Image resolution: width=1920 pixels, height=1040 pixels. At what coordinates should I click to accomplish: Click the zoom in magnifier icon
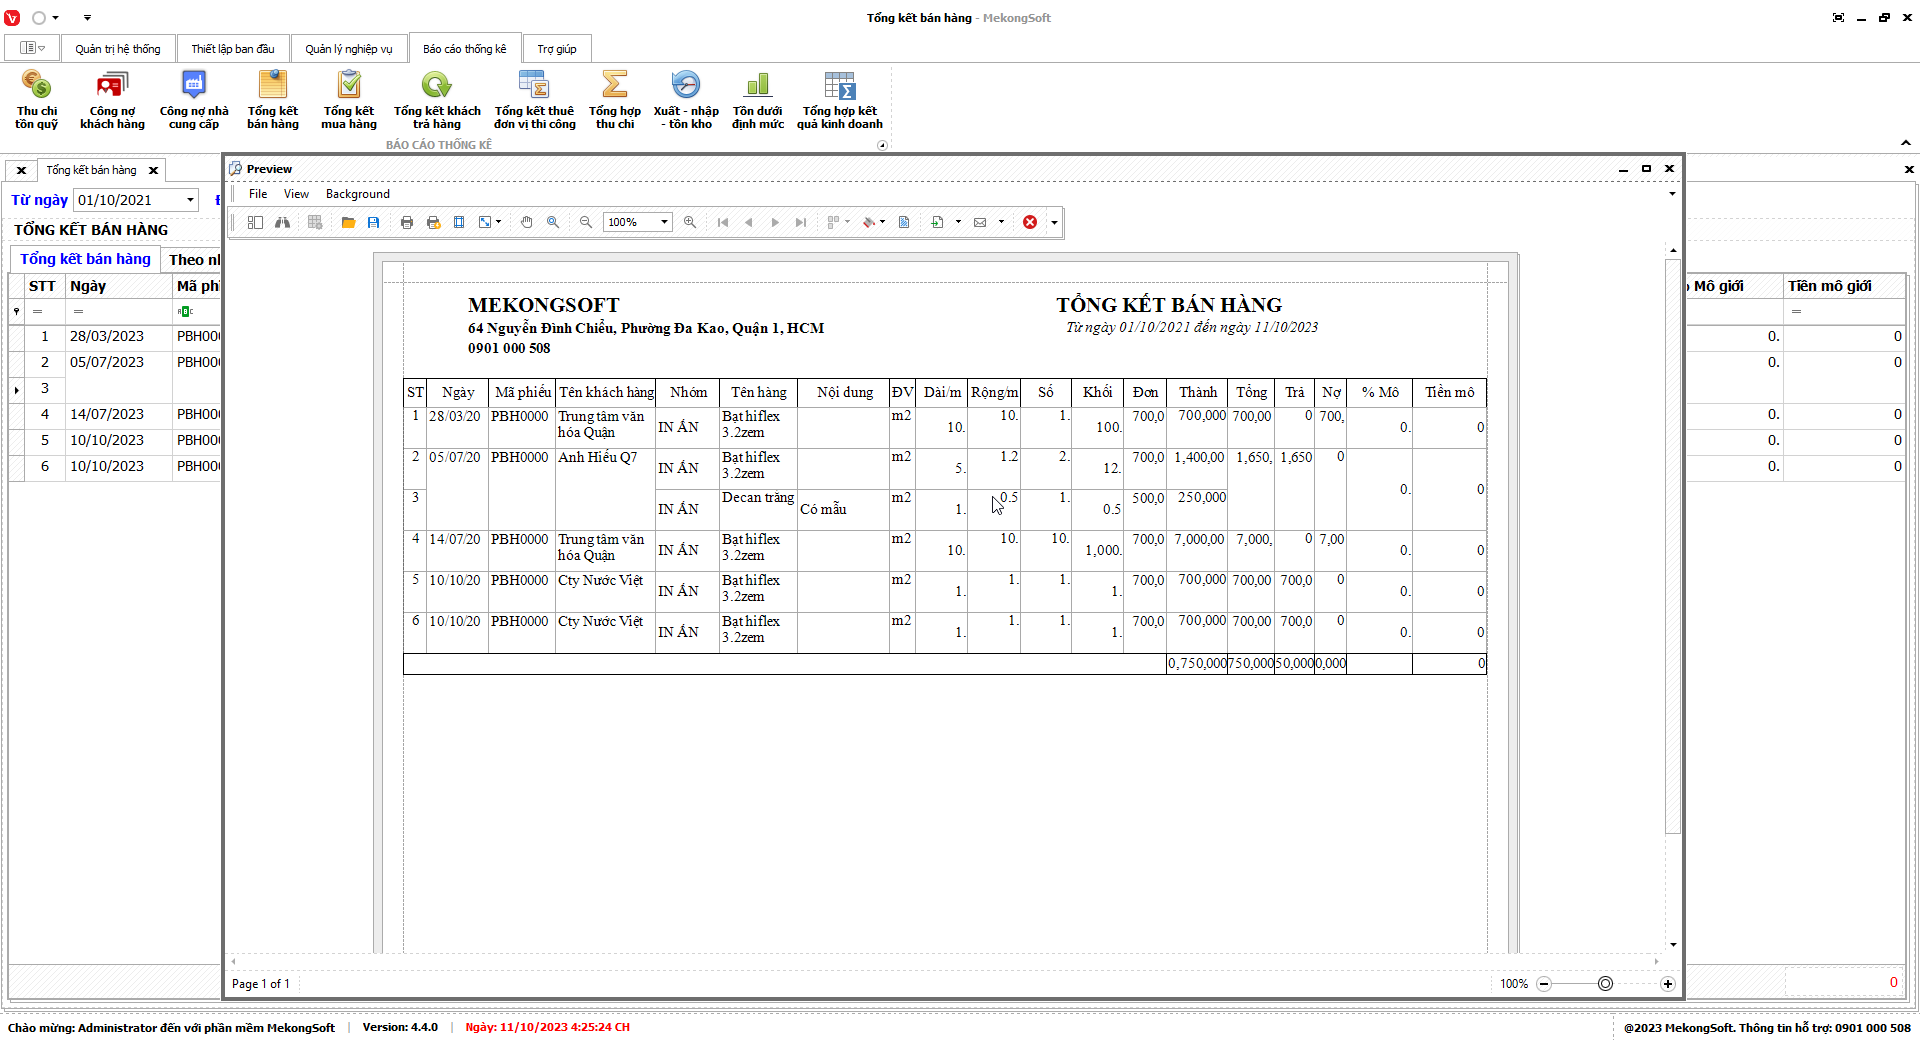tap(690, 222)
